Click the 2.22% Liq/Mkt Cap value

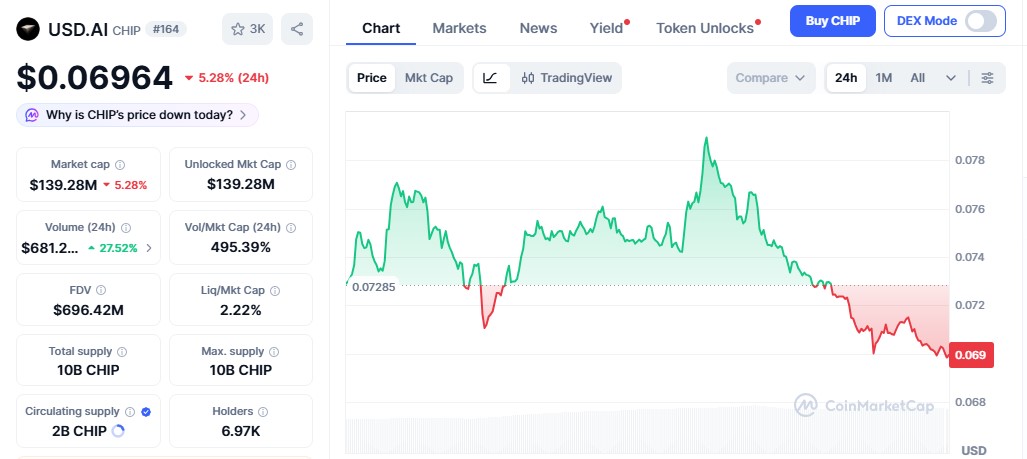240,310
